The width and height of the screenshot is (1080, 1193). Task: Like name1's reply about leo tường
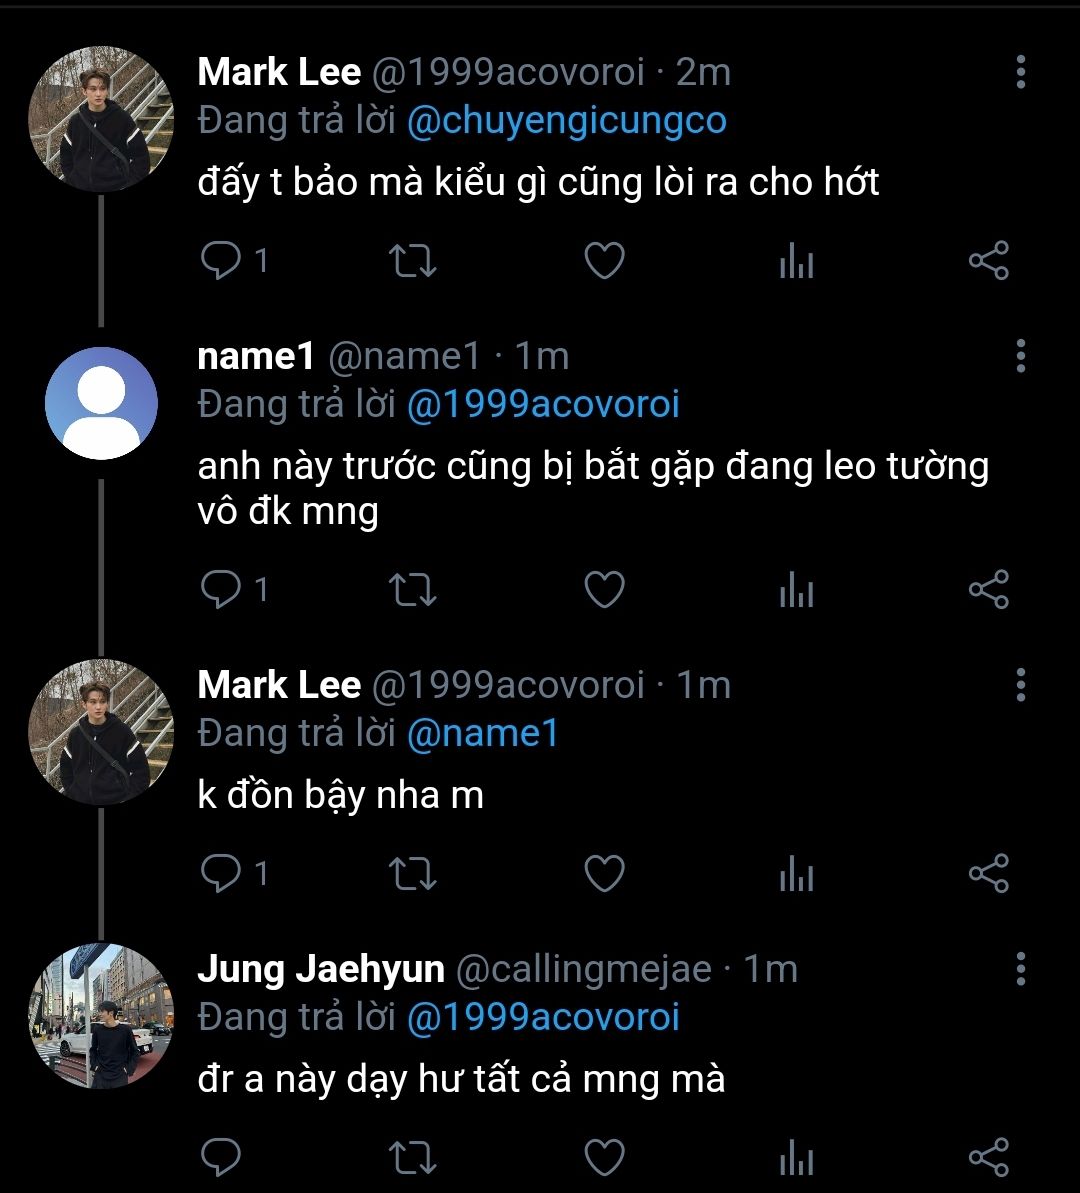(604, 590)
